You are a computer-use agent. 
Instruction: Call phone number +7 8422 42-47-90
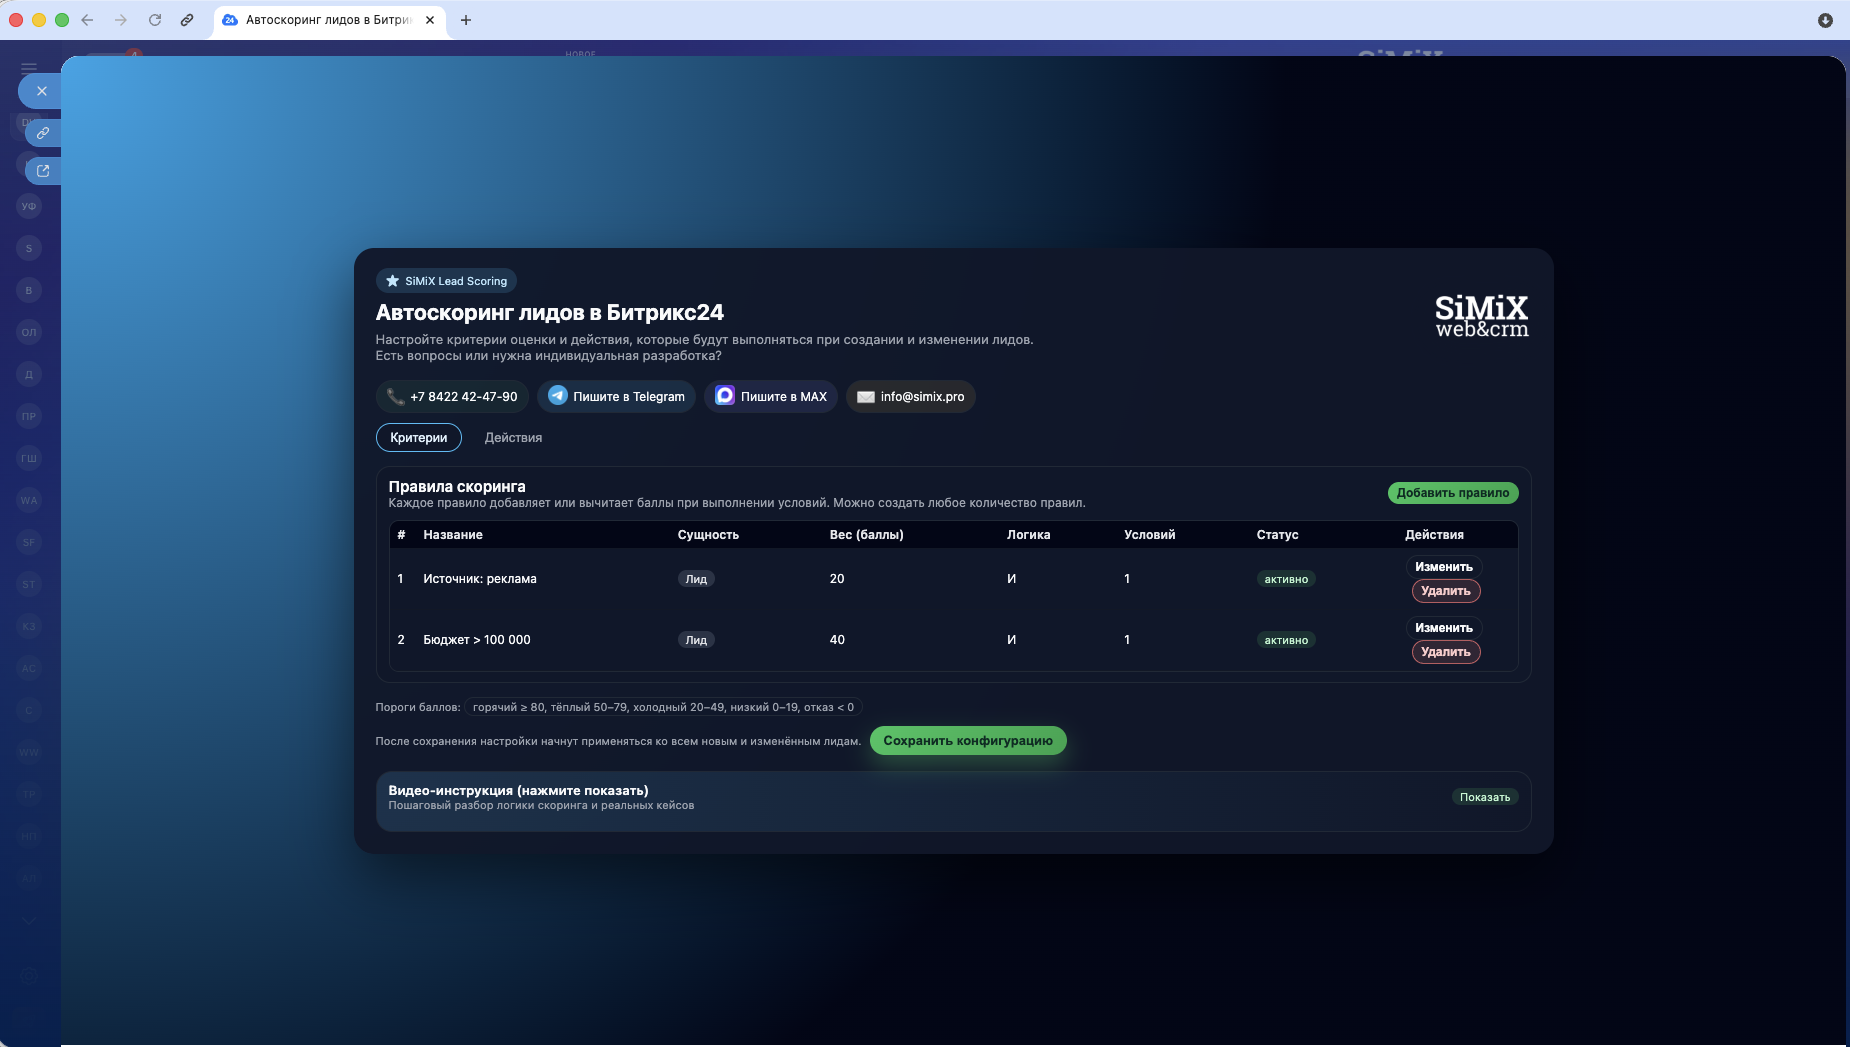click(x=452, y=397)
